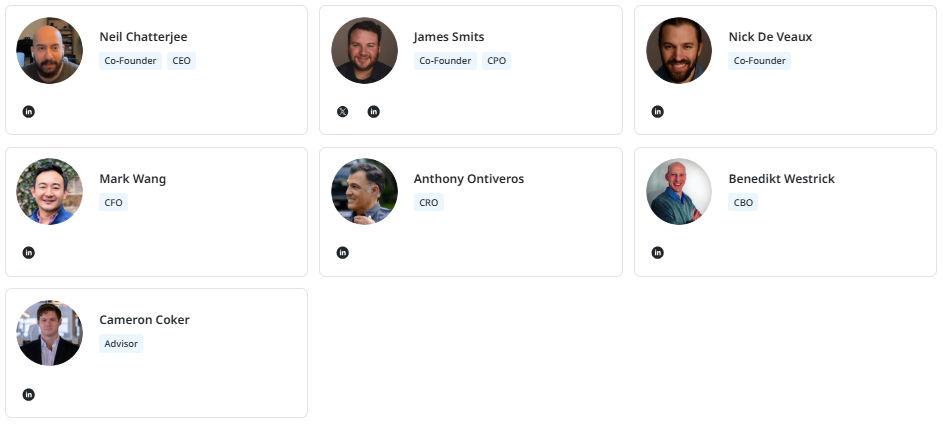
Task: Click Neil Chatterjee's profile photo
Action: coord(50,50)
